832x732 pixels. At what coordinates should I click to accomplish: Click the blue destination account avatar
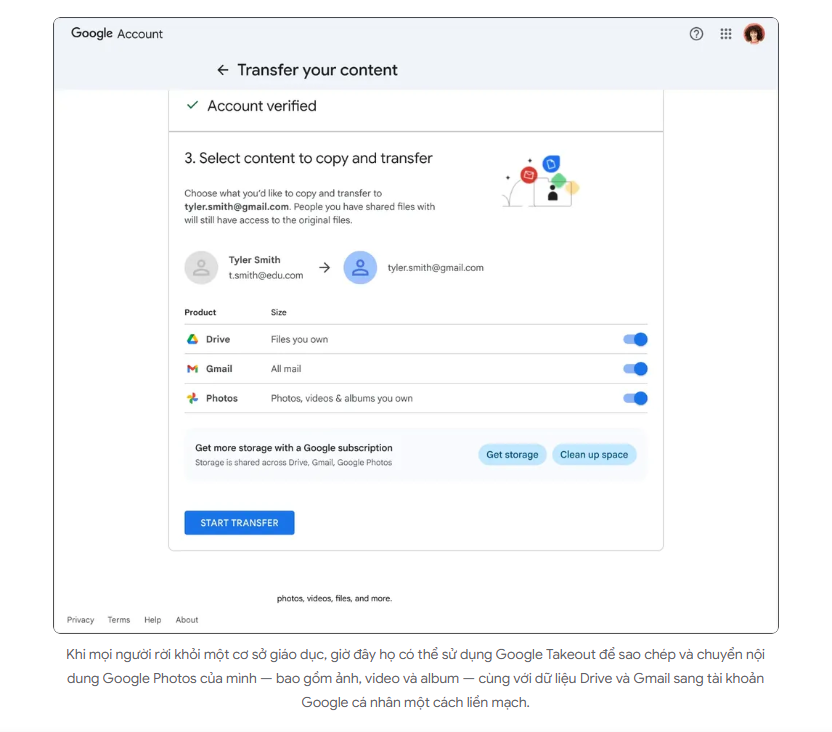pos(360,267)
